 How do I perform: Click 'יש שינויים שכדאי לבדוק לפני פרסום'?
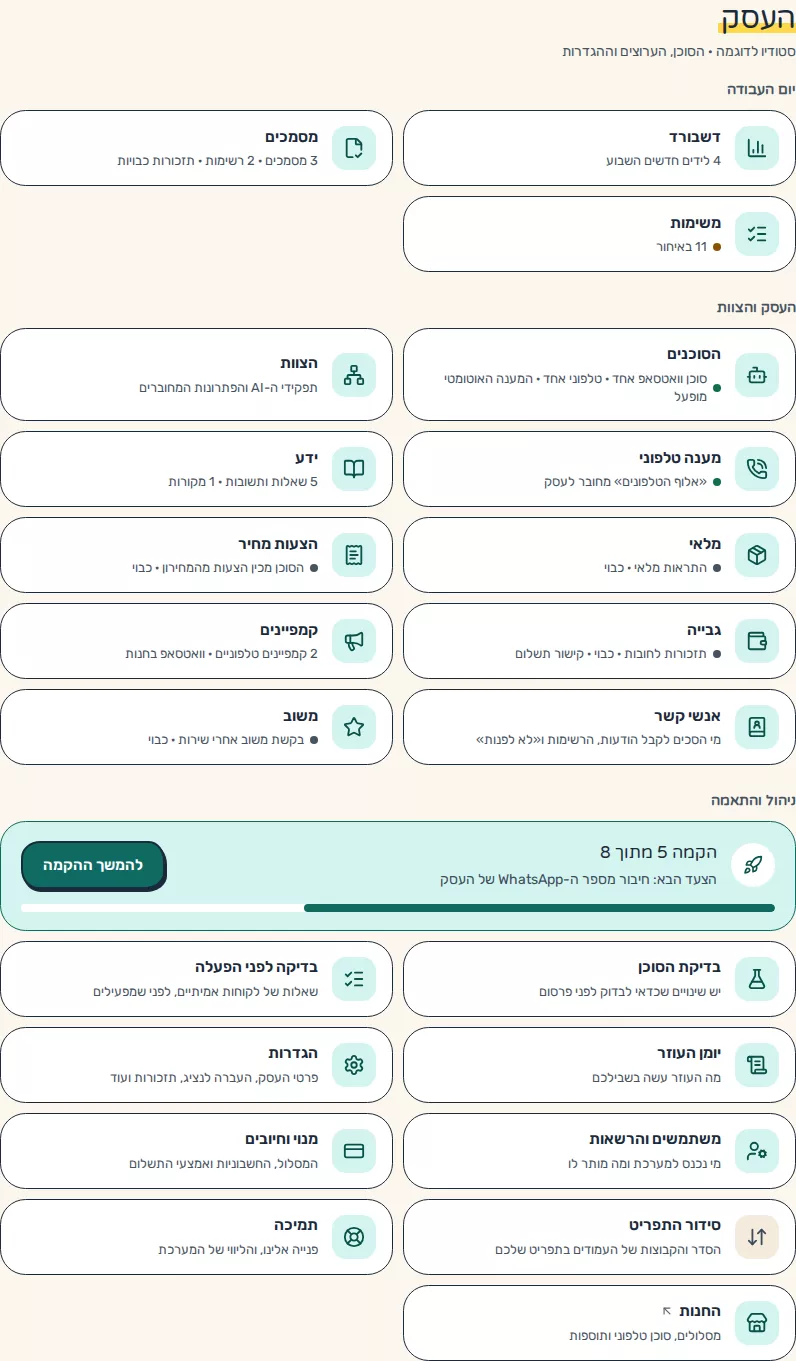(630, 991)
